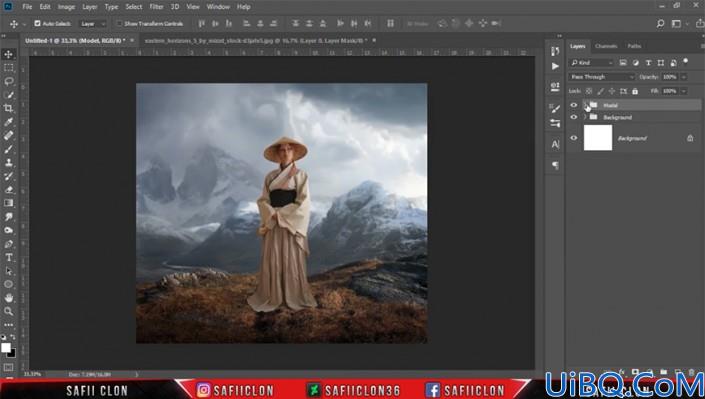Enable Show Transform Controls checkbox
The width and height of the screenshot is (705, 399).
pyautogui.click(x=119, y=23)
